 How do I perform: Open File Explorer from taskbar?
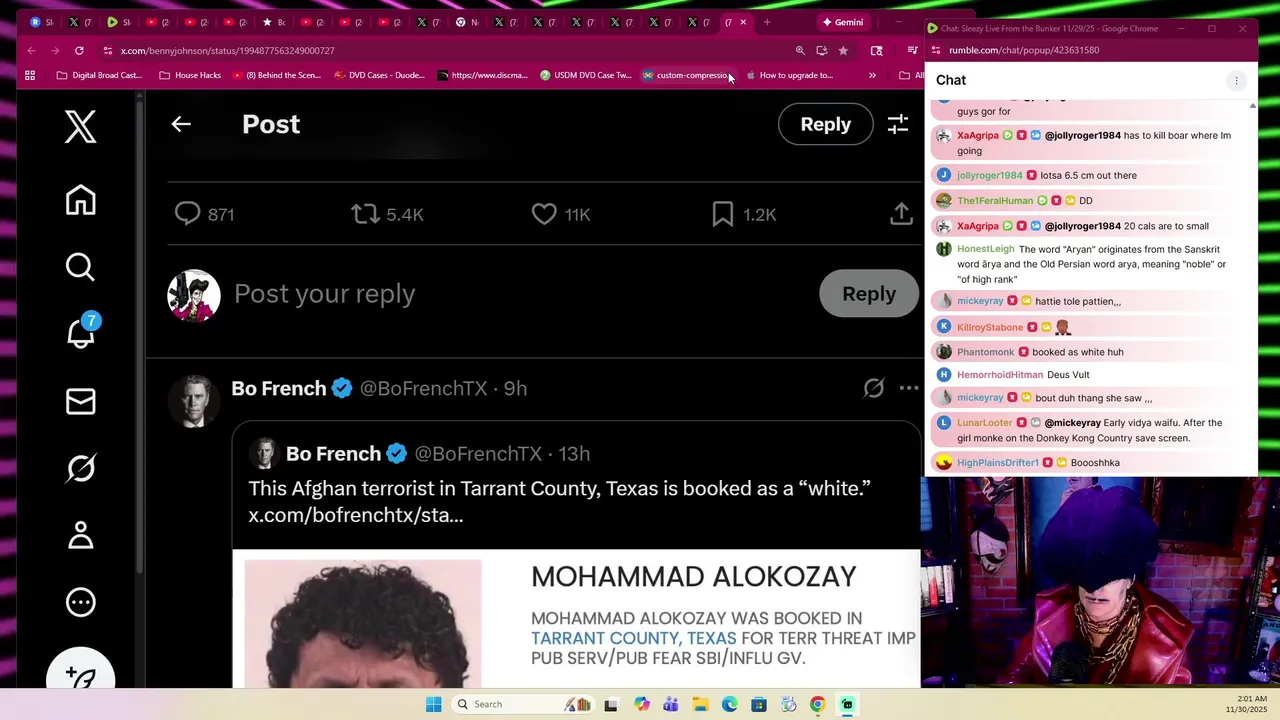coord(700,704)
